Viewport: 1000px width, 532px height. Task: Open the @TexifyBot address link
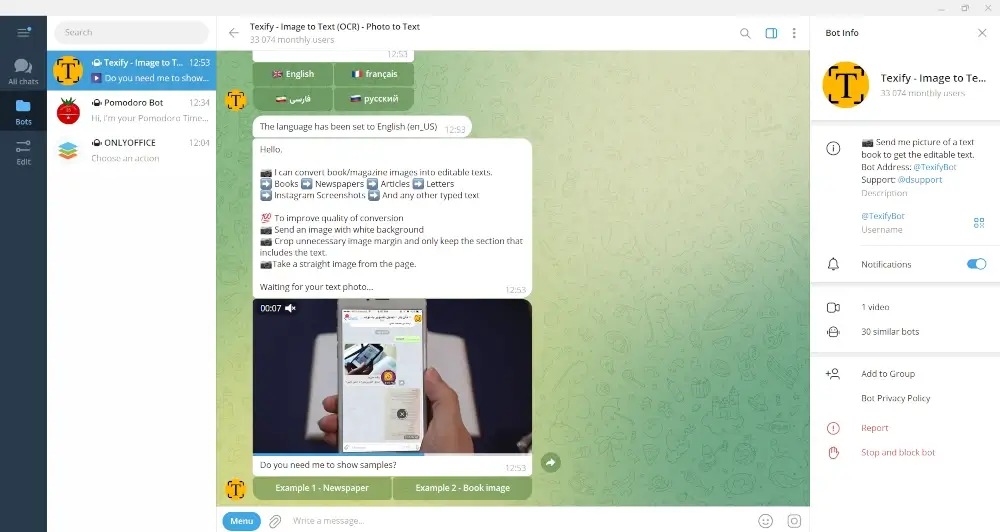coord(935,167)
